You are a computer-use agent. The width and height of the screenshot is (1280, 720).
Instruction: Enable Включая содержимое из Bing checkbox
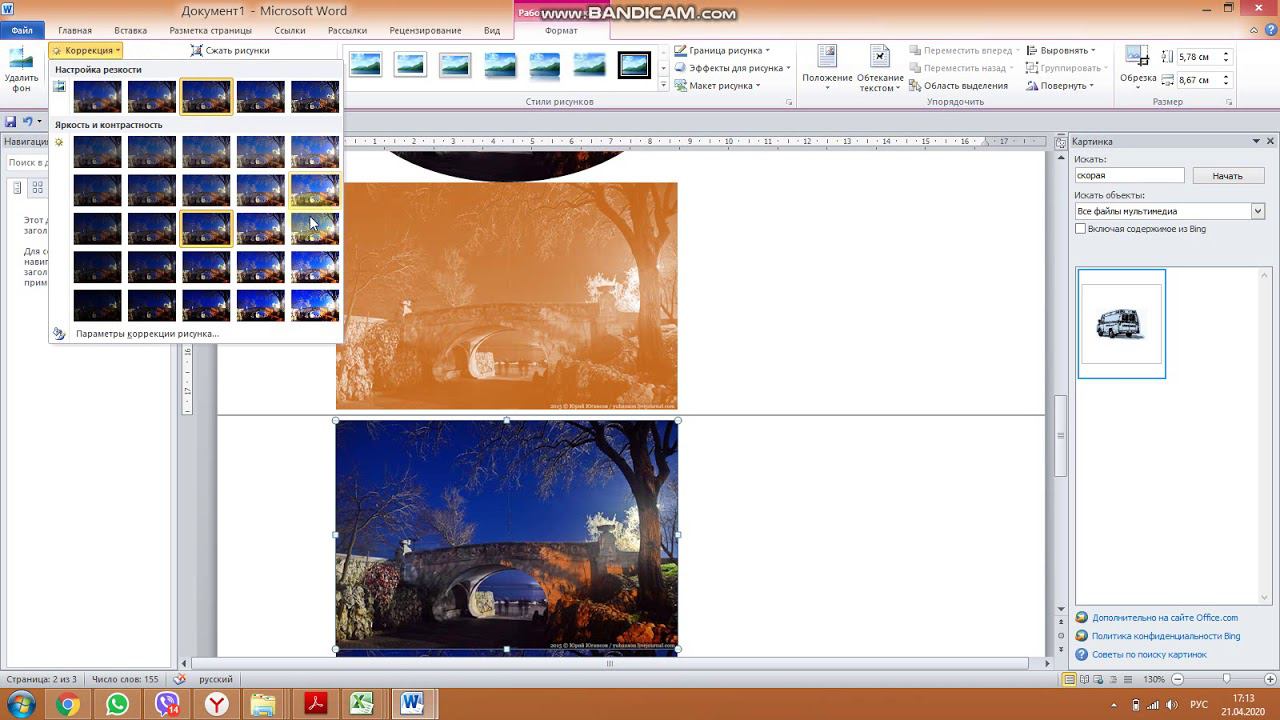coord(1080,229)
